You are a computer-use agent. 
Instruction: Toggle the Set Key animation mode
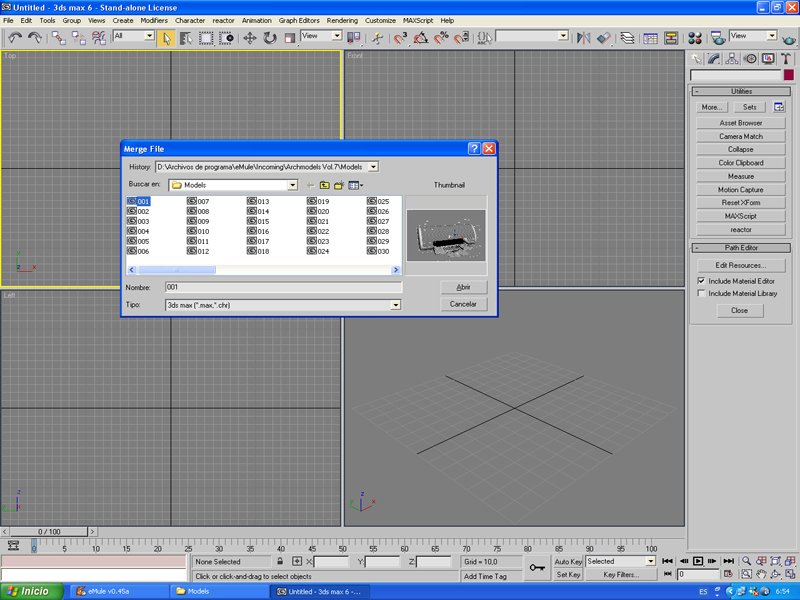pos(568,574)
